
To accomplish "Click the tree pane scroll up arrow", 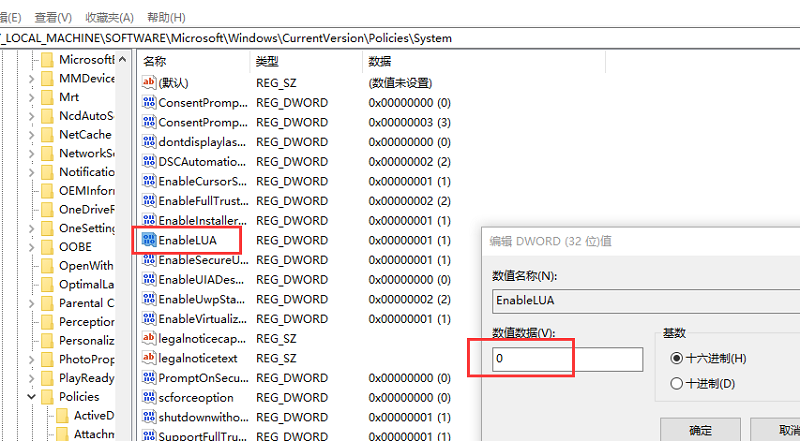I will click(x=122, y=60).
